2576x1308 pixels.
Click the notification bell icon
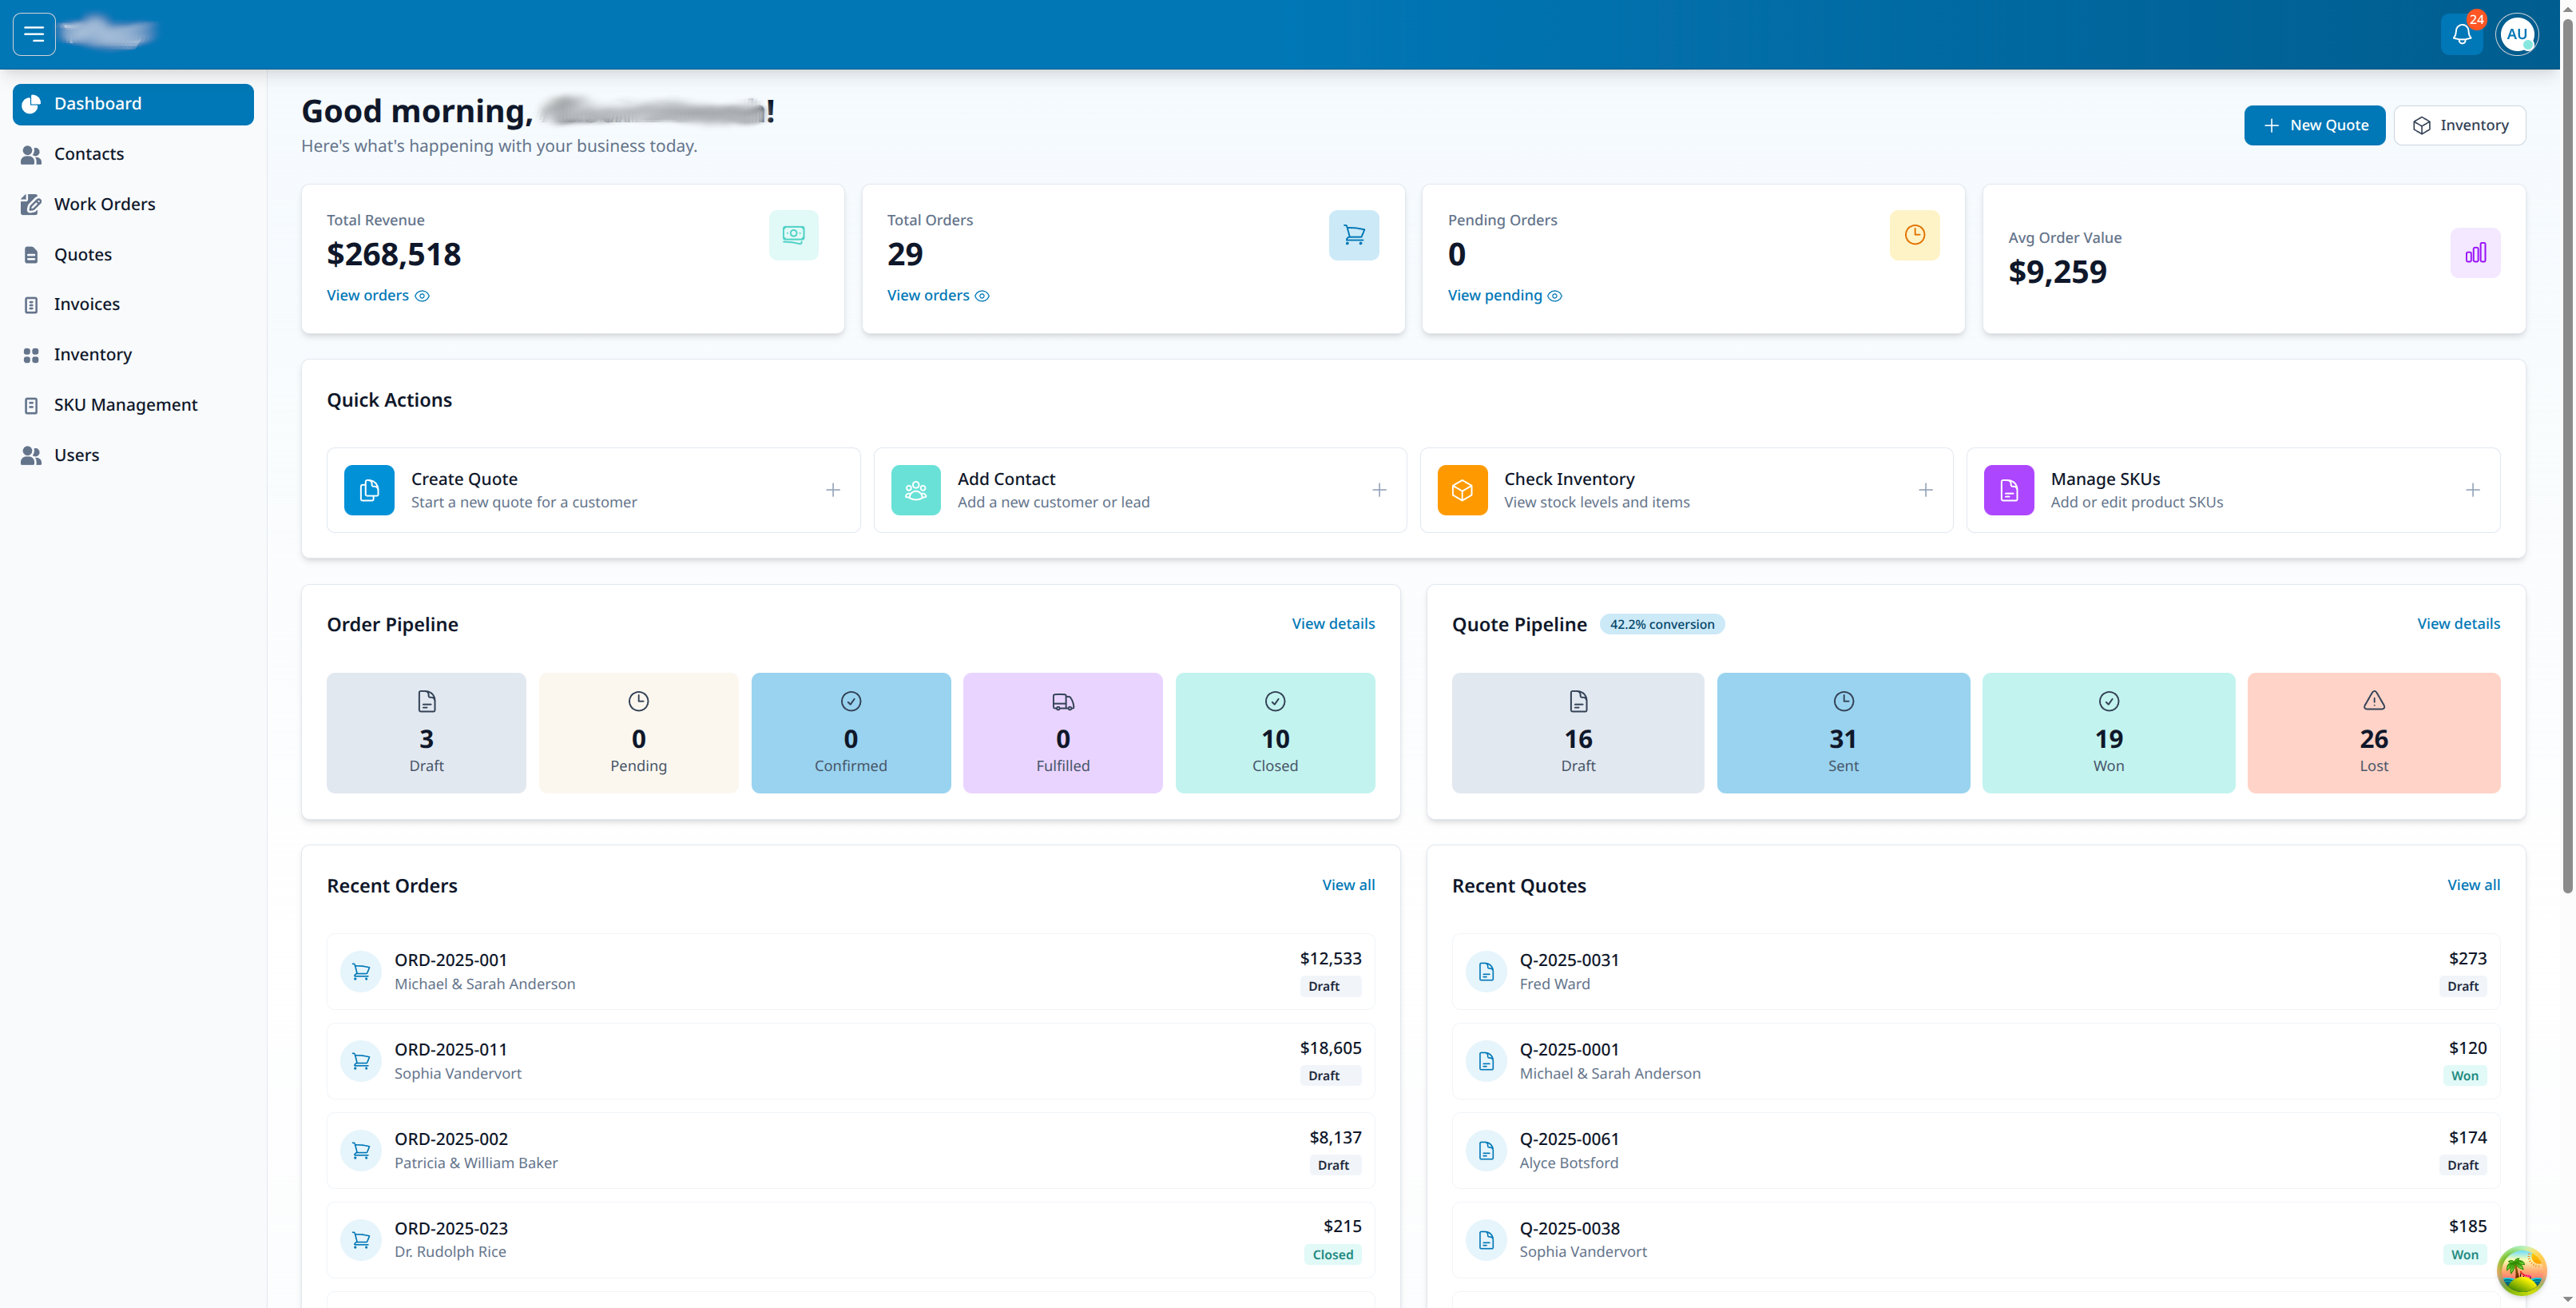click(2461, 33)
